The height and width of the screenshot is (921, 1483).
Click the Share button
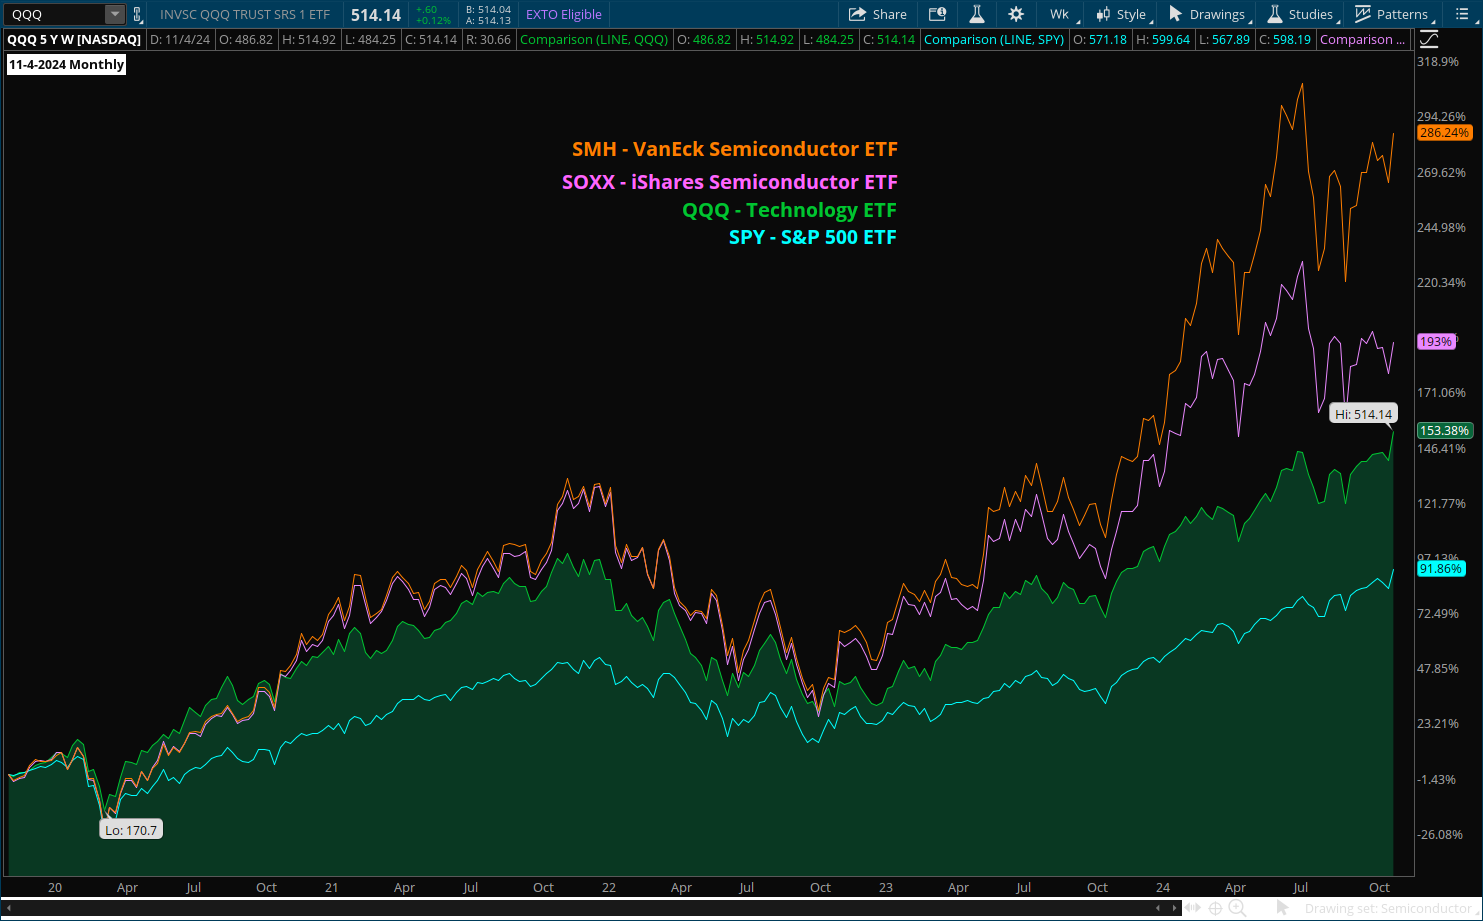tap(877, 14)
